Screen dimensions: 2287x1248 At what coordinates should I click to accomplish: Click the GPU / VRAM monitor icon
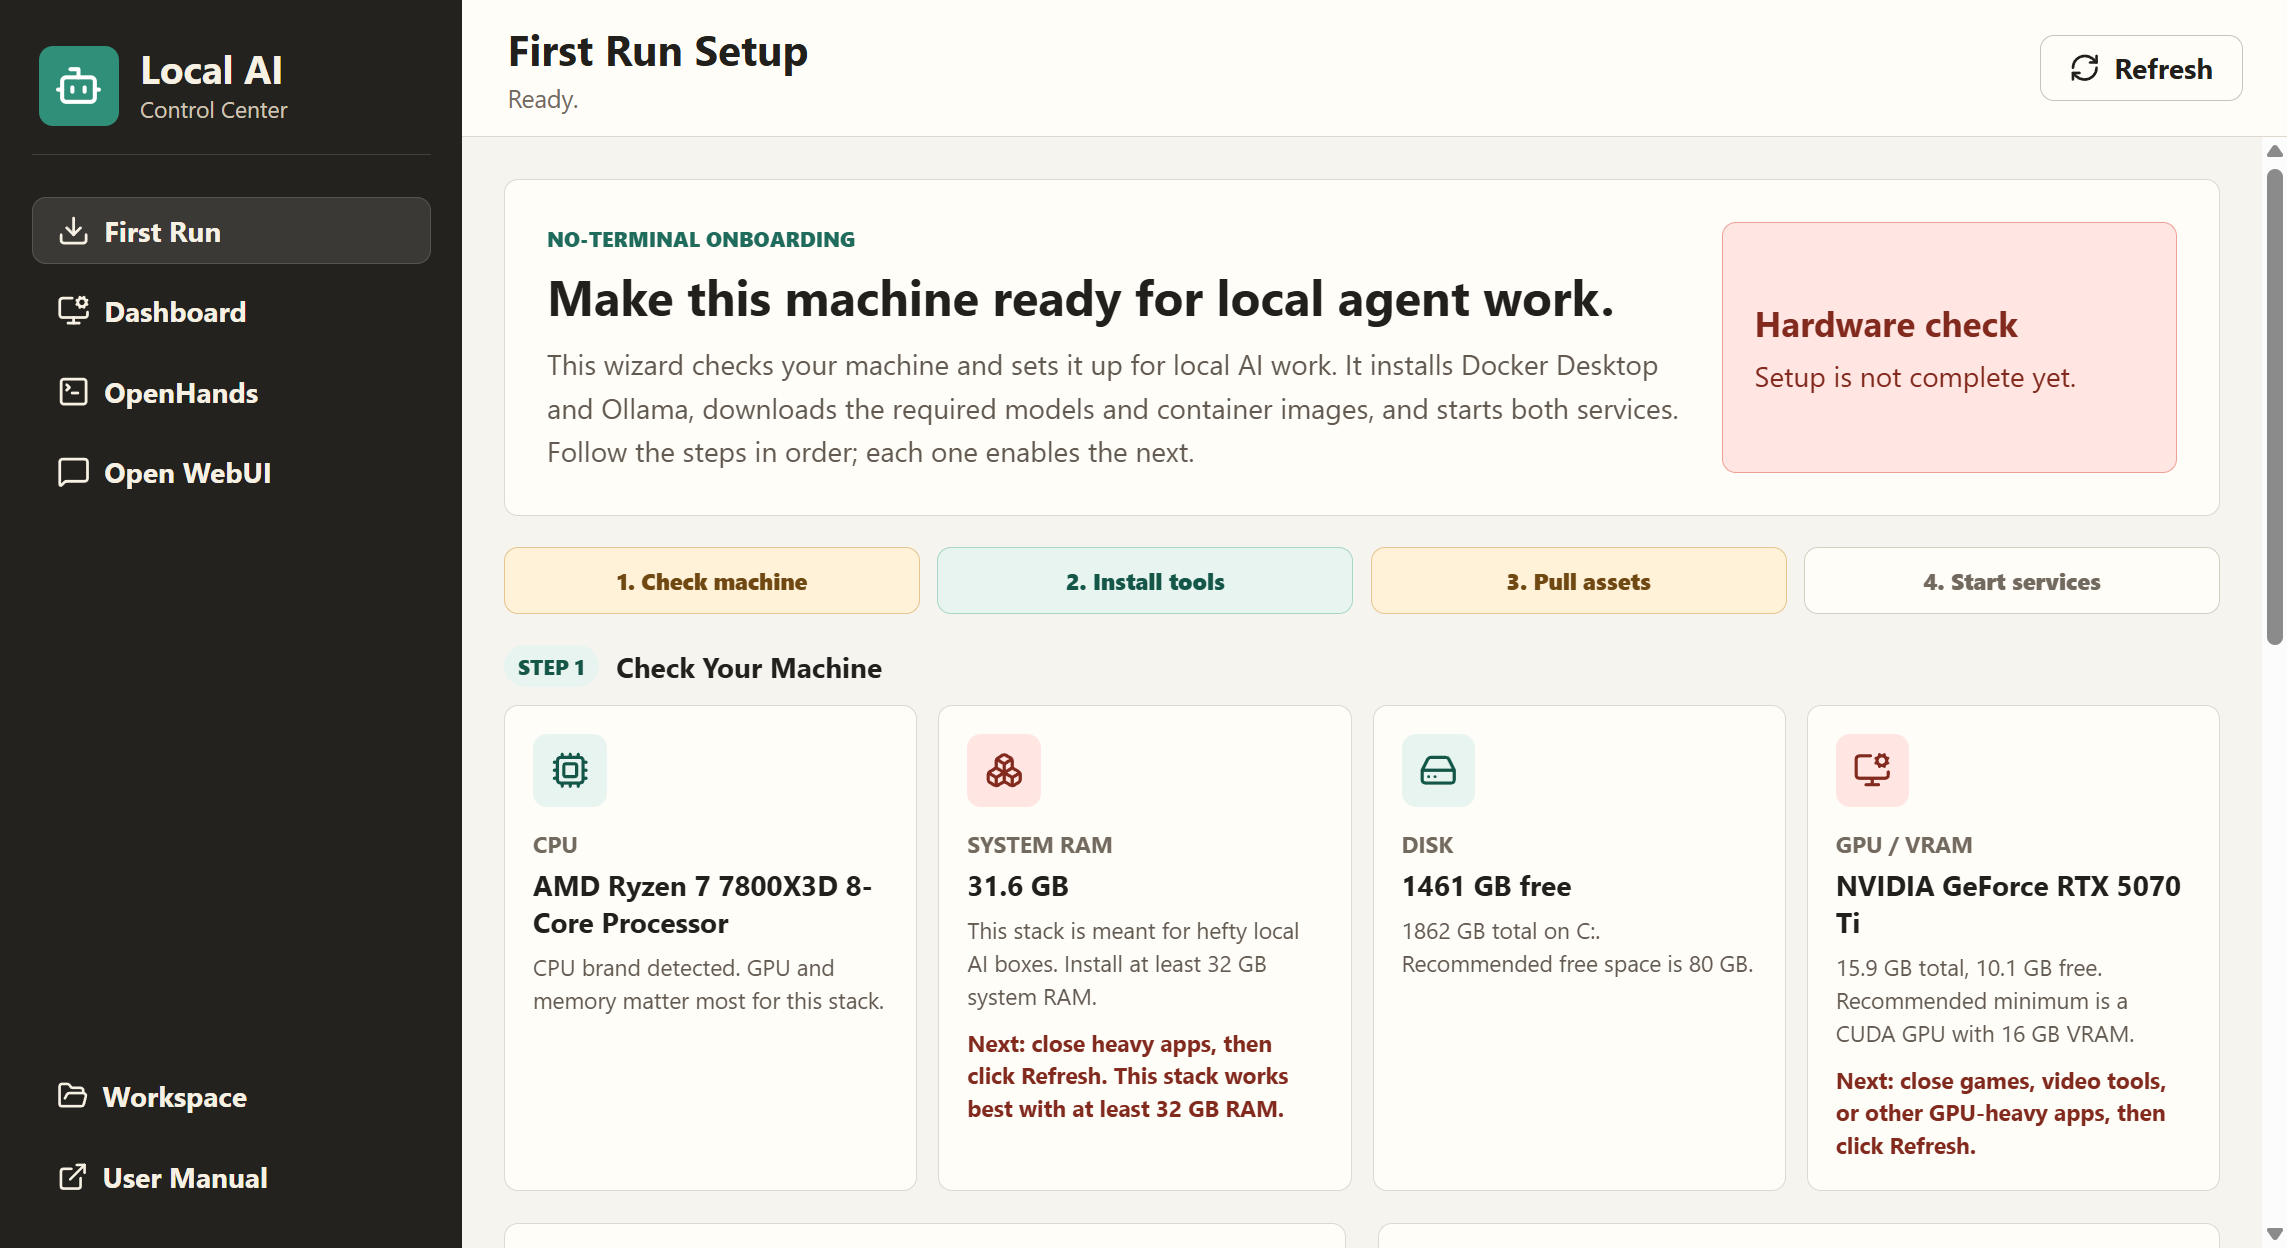[1872, 770]
